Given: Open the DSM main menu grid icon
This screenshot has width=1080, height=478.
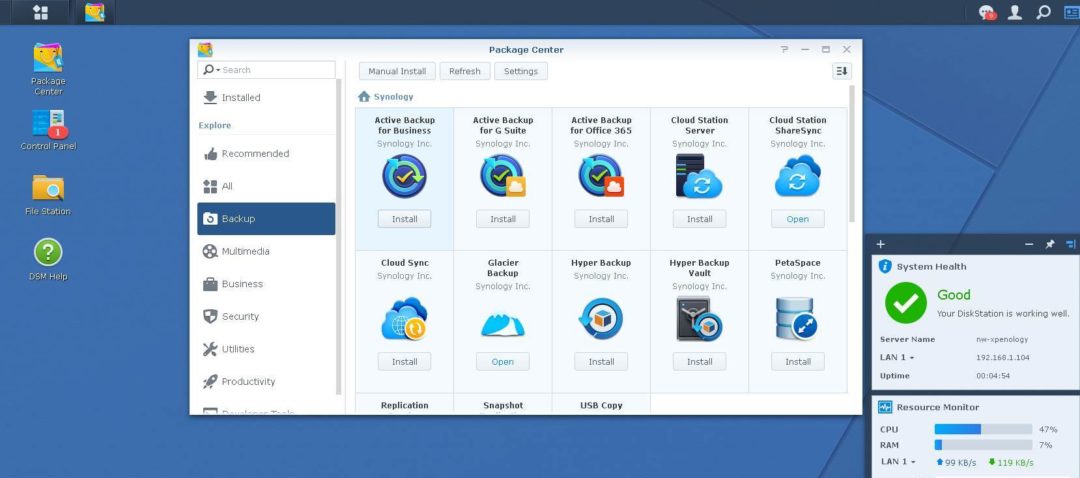Looking at the screenshot, I should (41, 12).
